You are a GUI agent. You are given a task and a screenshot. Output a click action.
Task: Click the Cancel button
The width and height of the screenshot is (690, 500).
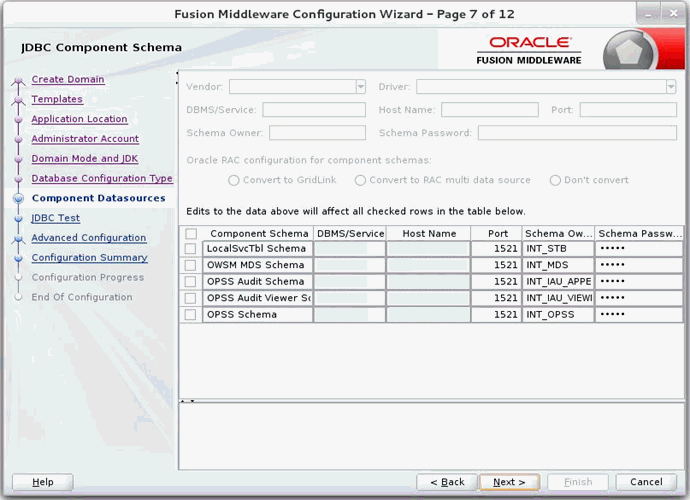(646, 482)
